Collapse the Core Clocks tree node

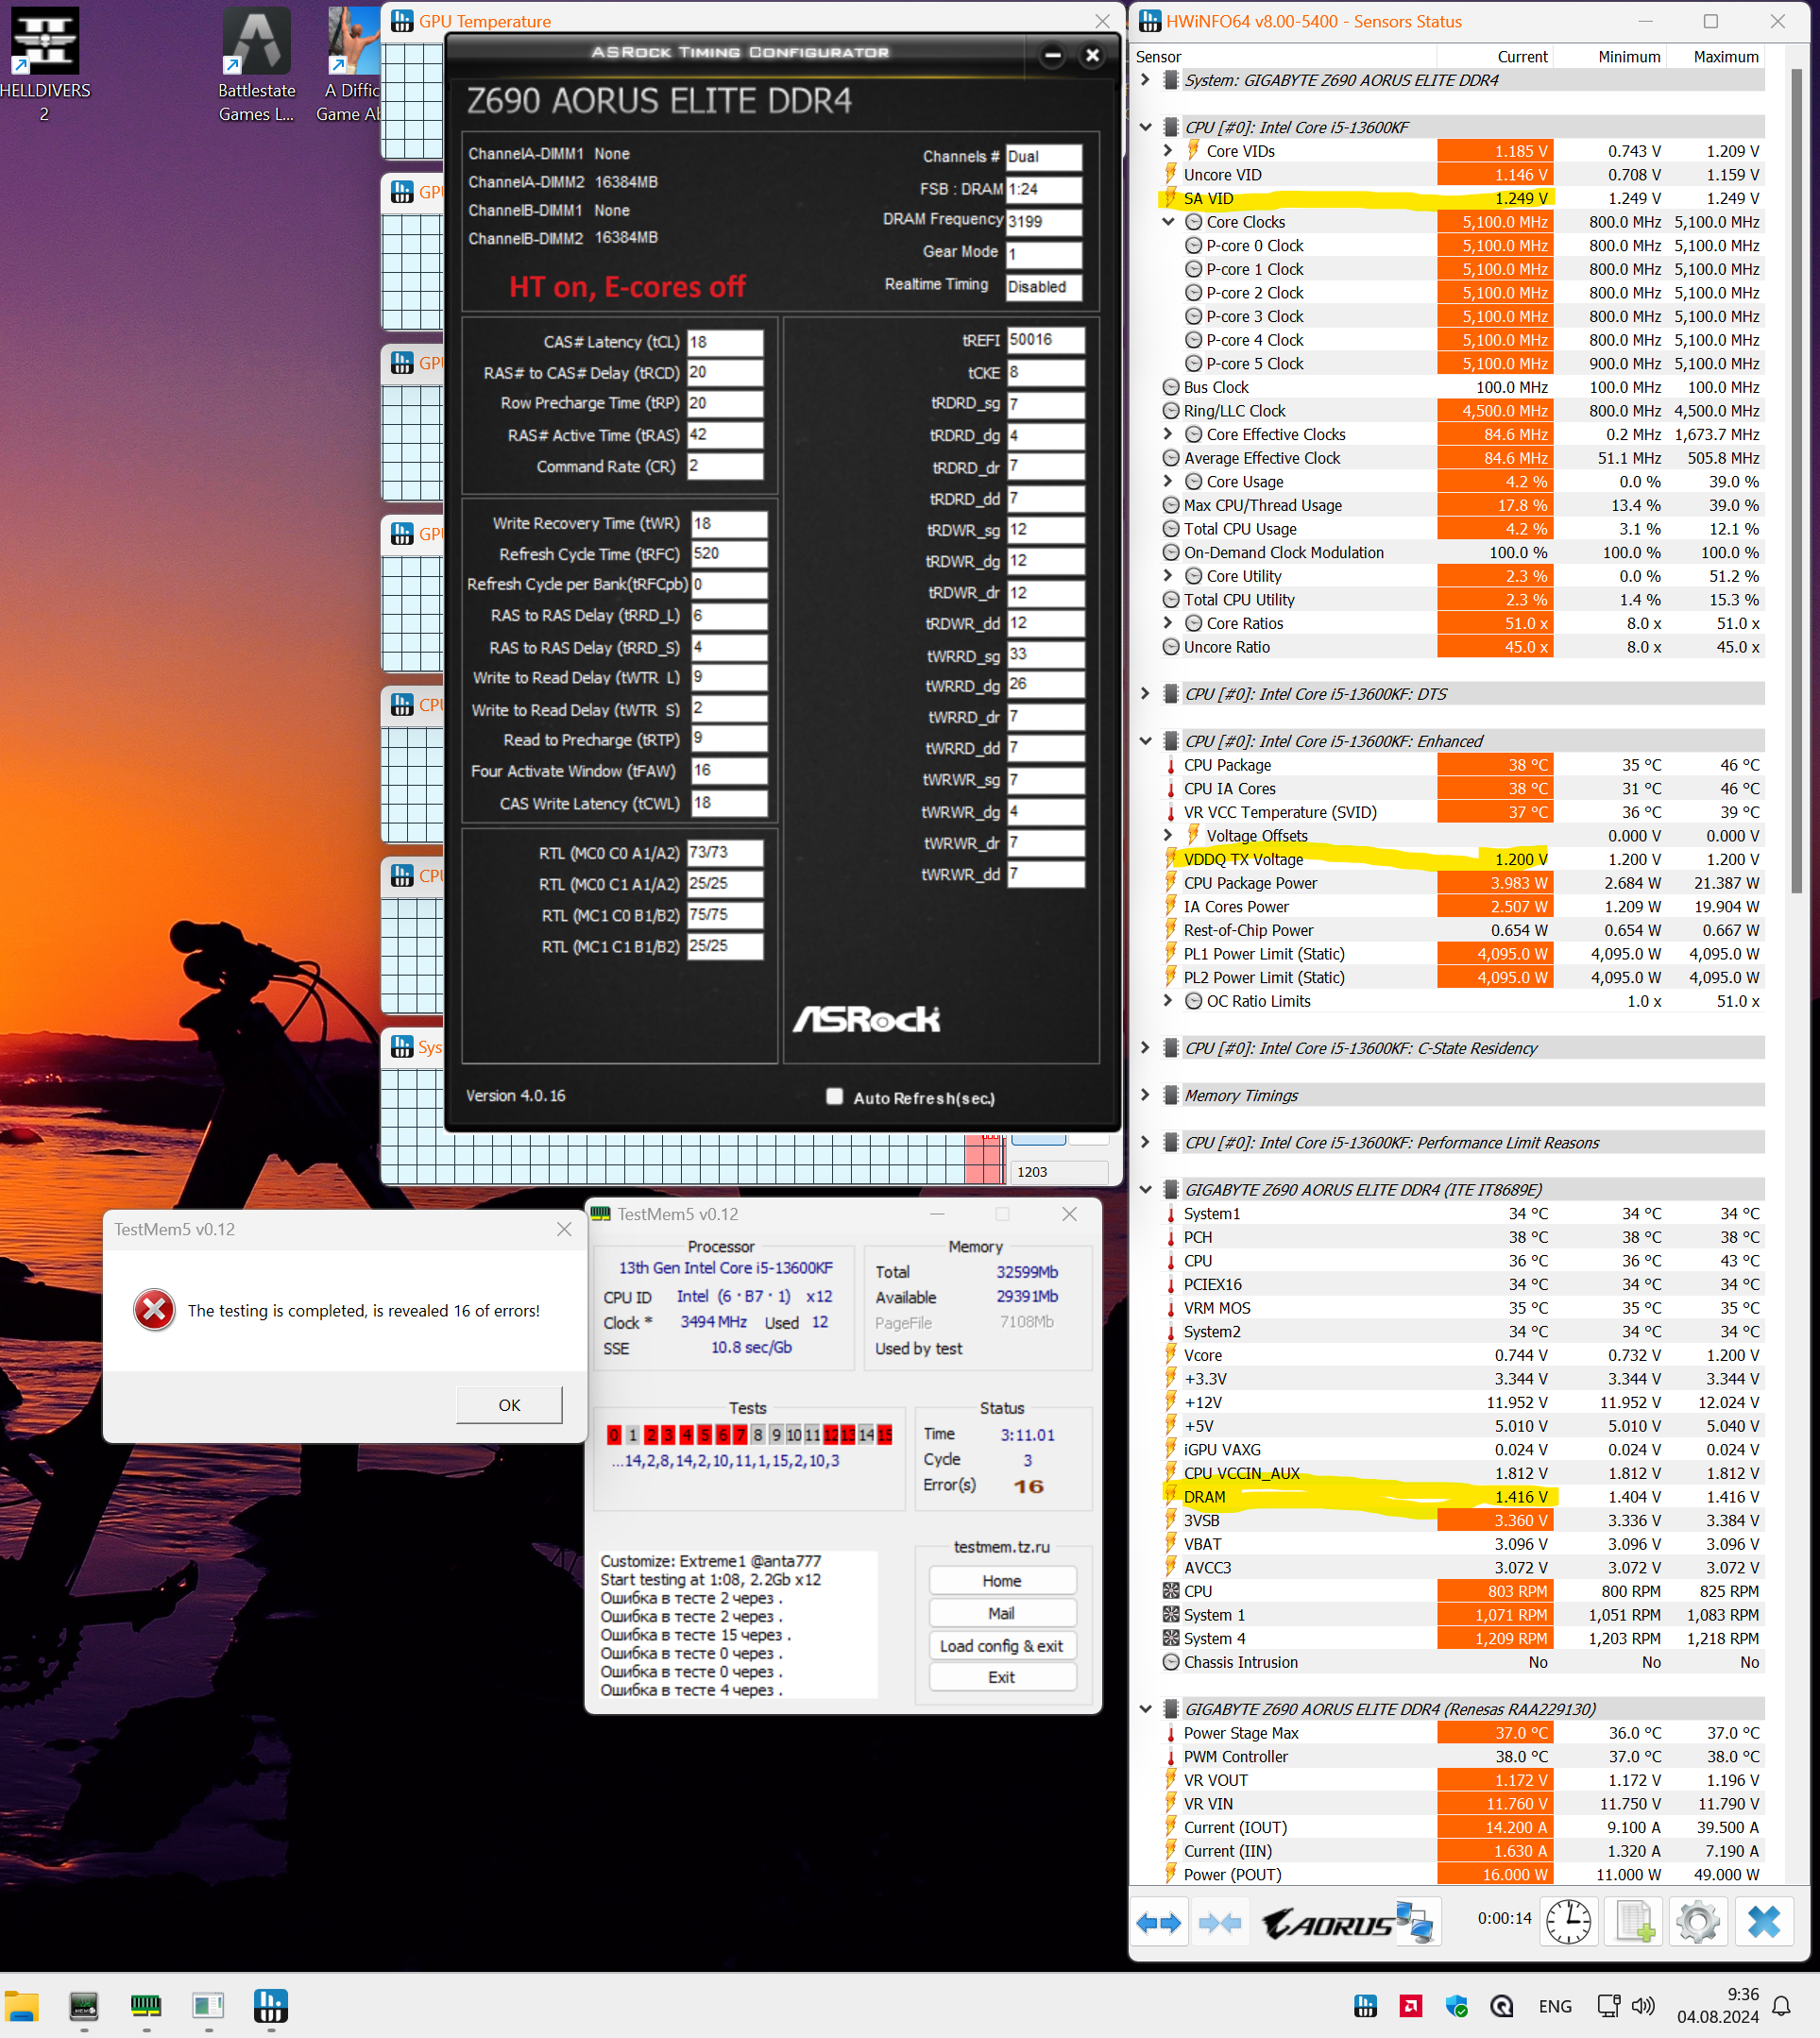click(1168, 222)
